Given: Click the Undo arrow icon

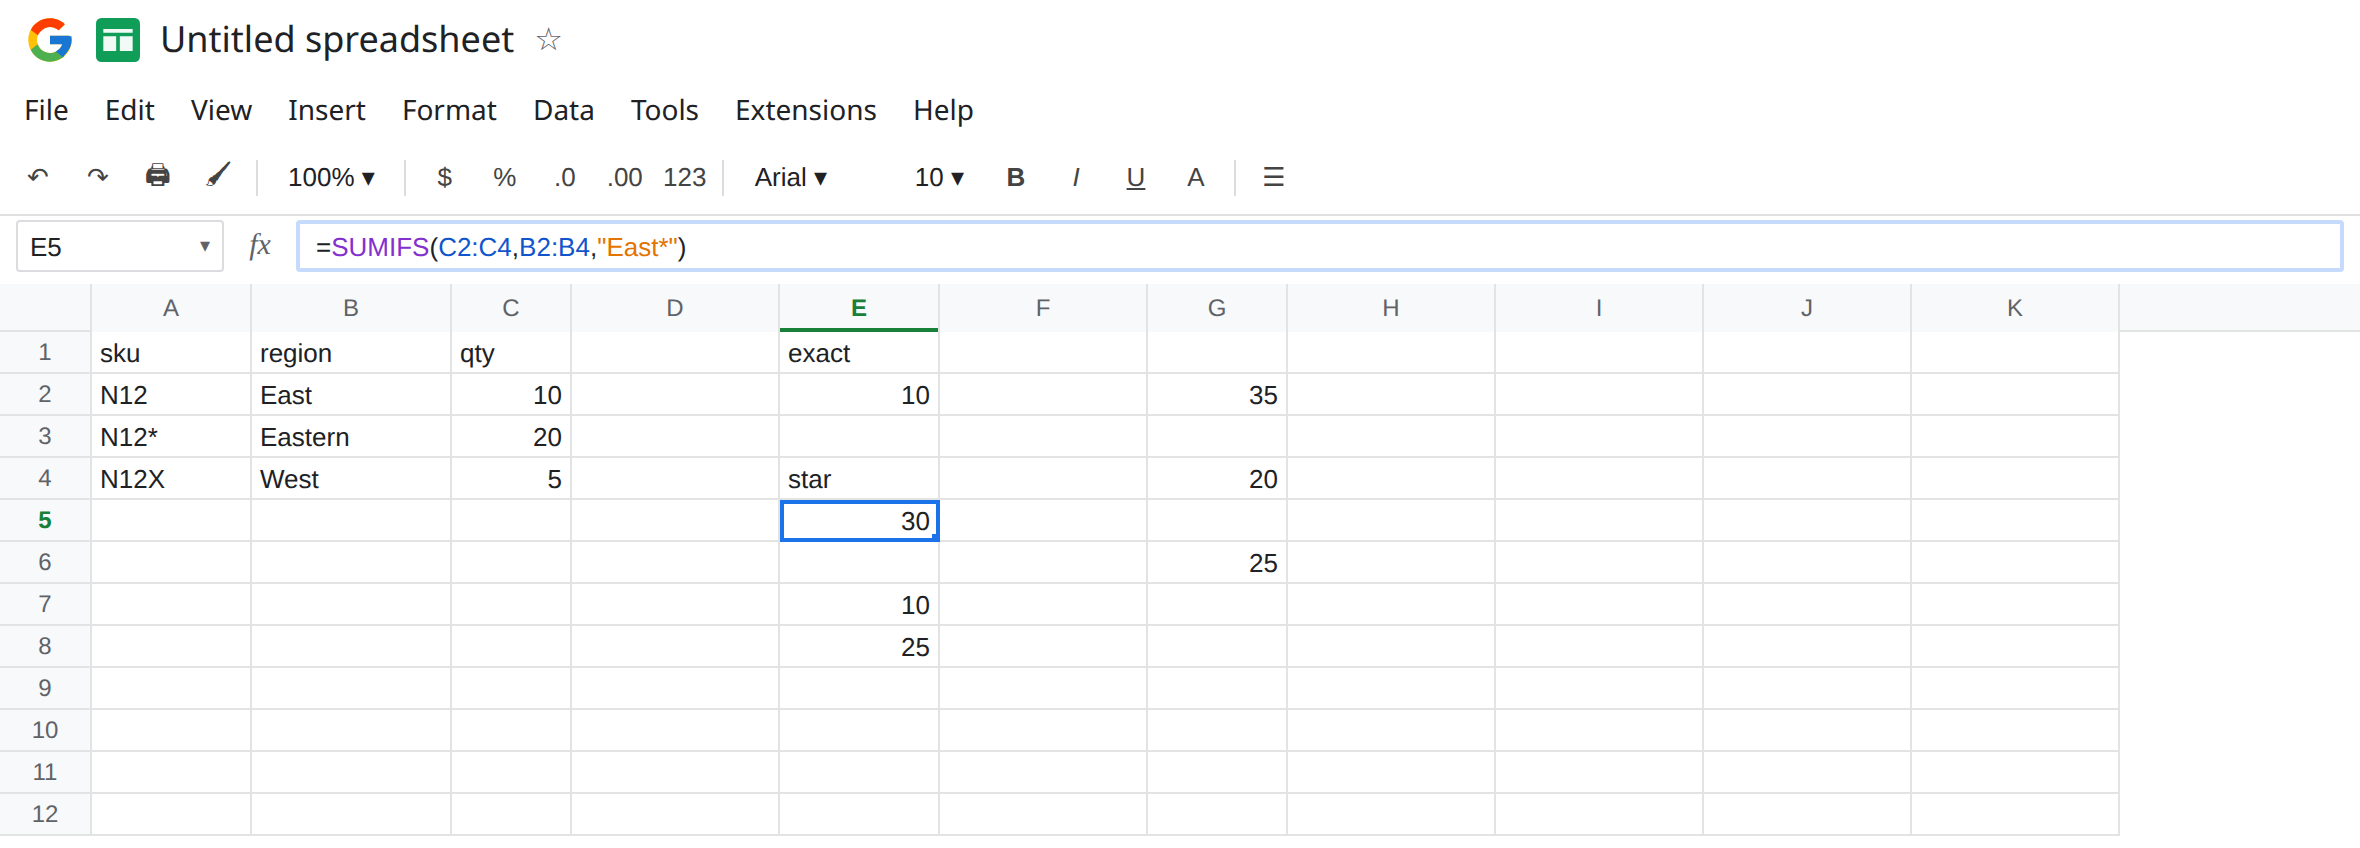Looking at the screenshot, I should [38, 177].
